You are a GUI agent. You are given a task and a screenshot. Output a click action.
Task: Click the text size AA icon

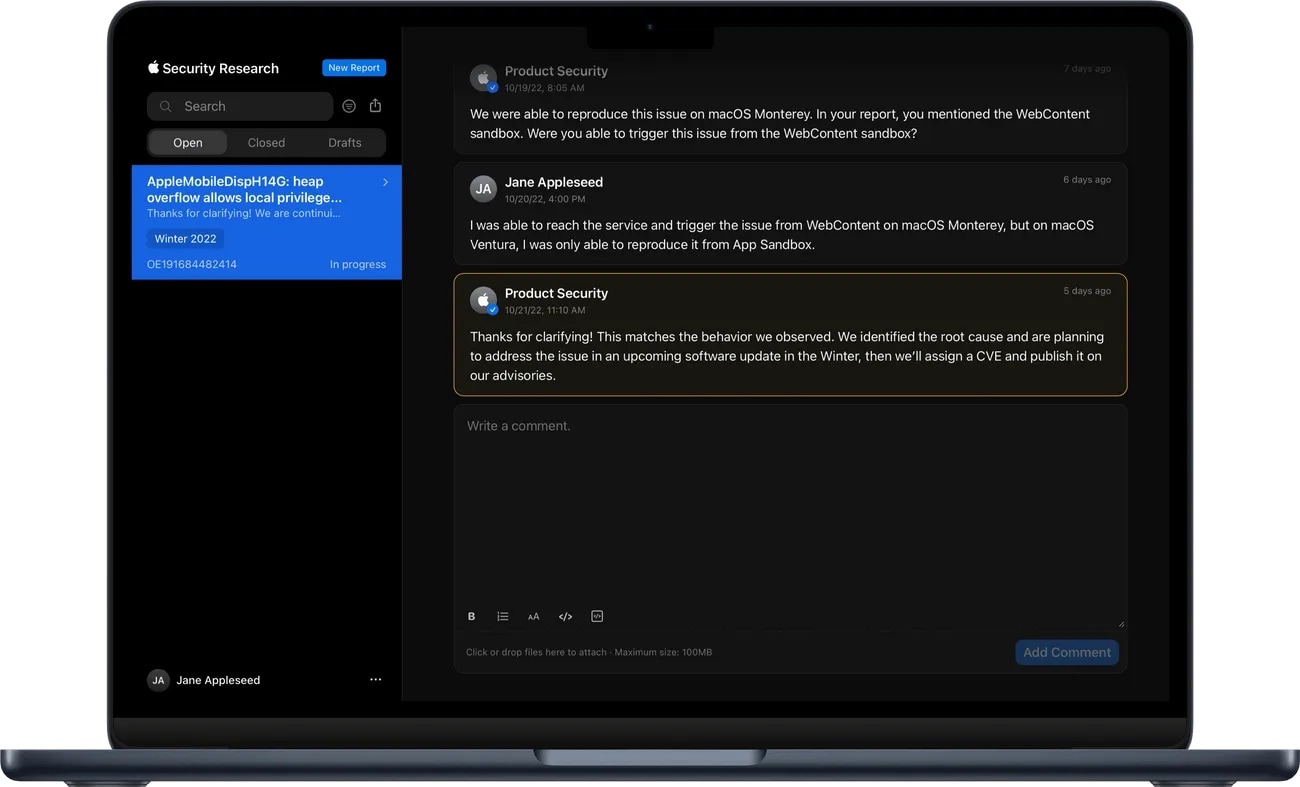pos(534,617)
